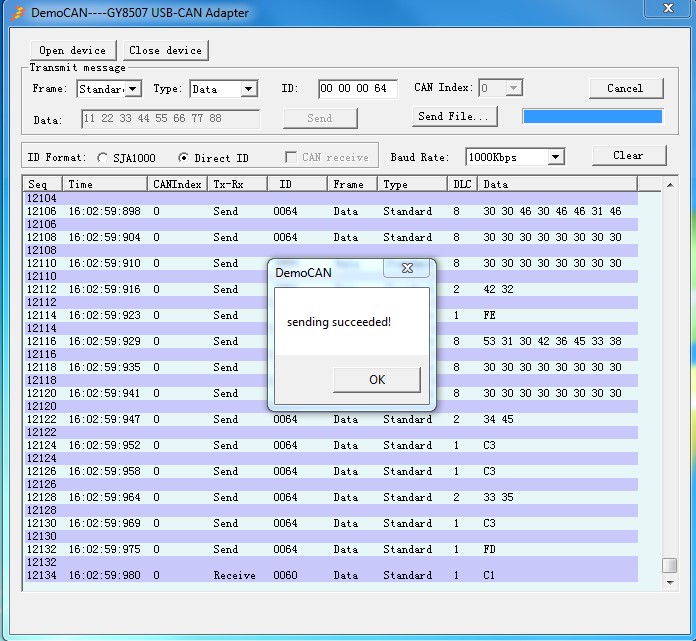Click the sending succeeded! message text
The height and width of the screenshot is (641, 696).
tap(339, 322)
